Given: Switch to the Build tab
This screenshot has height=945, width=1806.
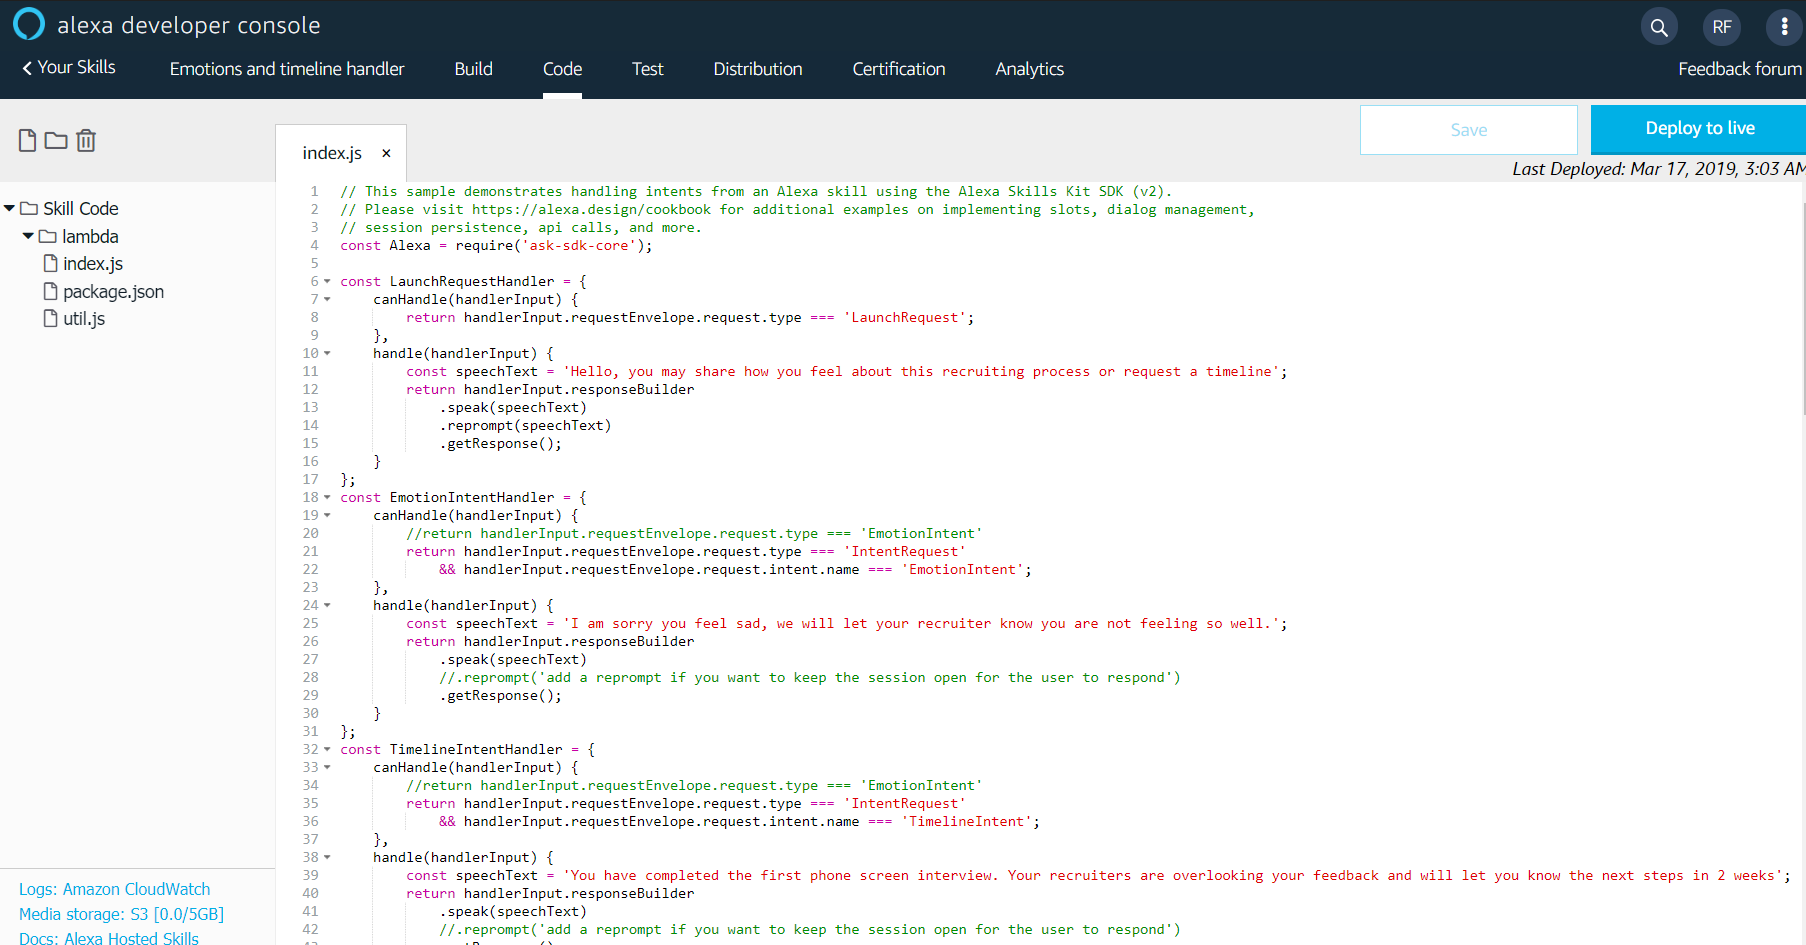Looking at the screenshot, I should pyautogui.click(x=473, y=69).
